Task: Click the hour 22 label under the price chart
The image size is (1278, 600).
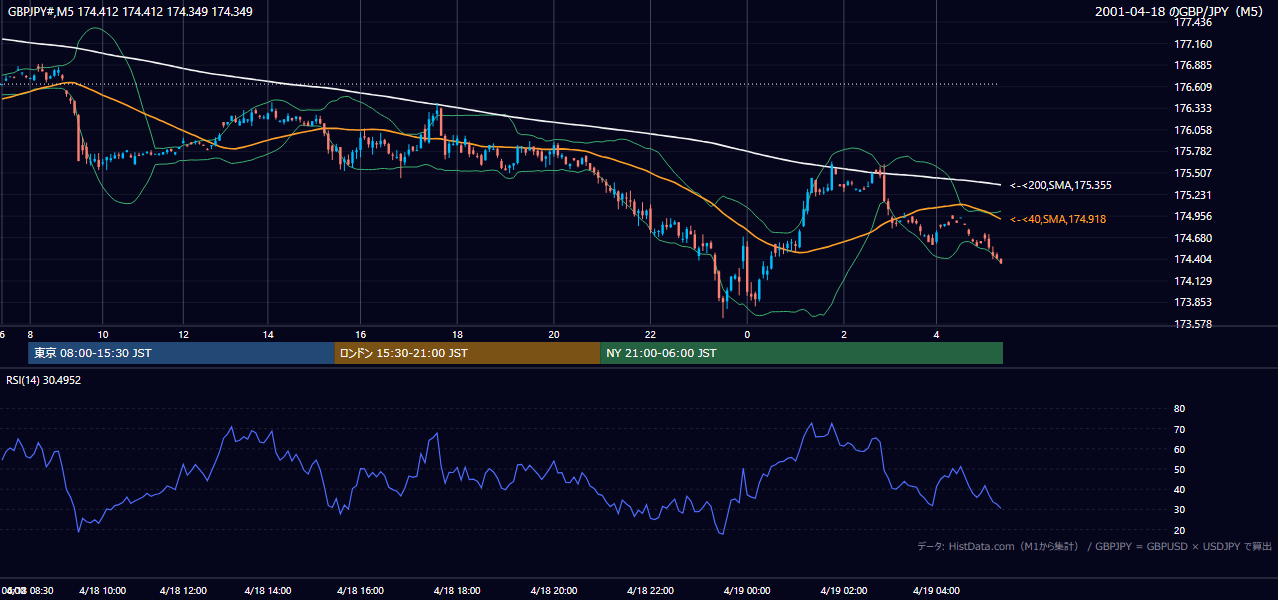Action: (x=650, y=334)
